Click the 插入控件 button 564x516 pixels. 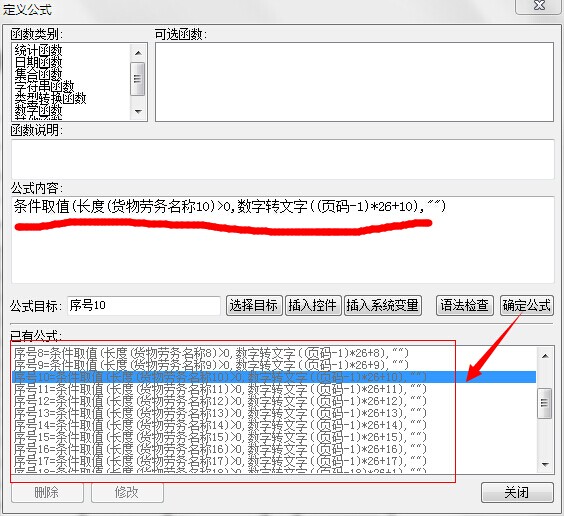[313, 306]
